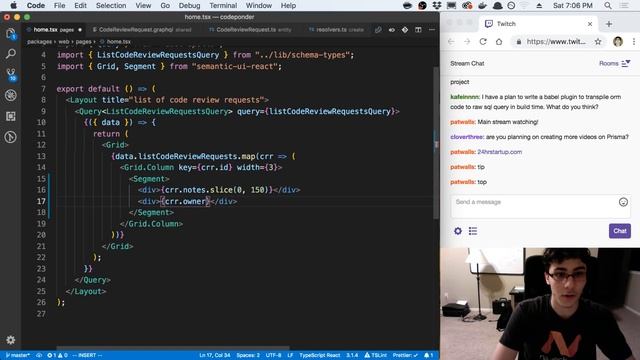Click the TSLint warning in status bar

(376, 356)
